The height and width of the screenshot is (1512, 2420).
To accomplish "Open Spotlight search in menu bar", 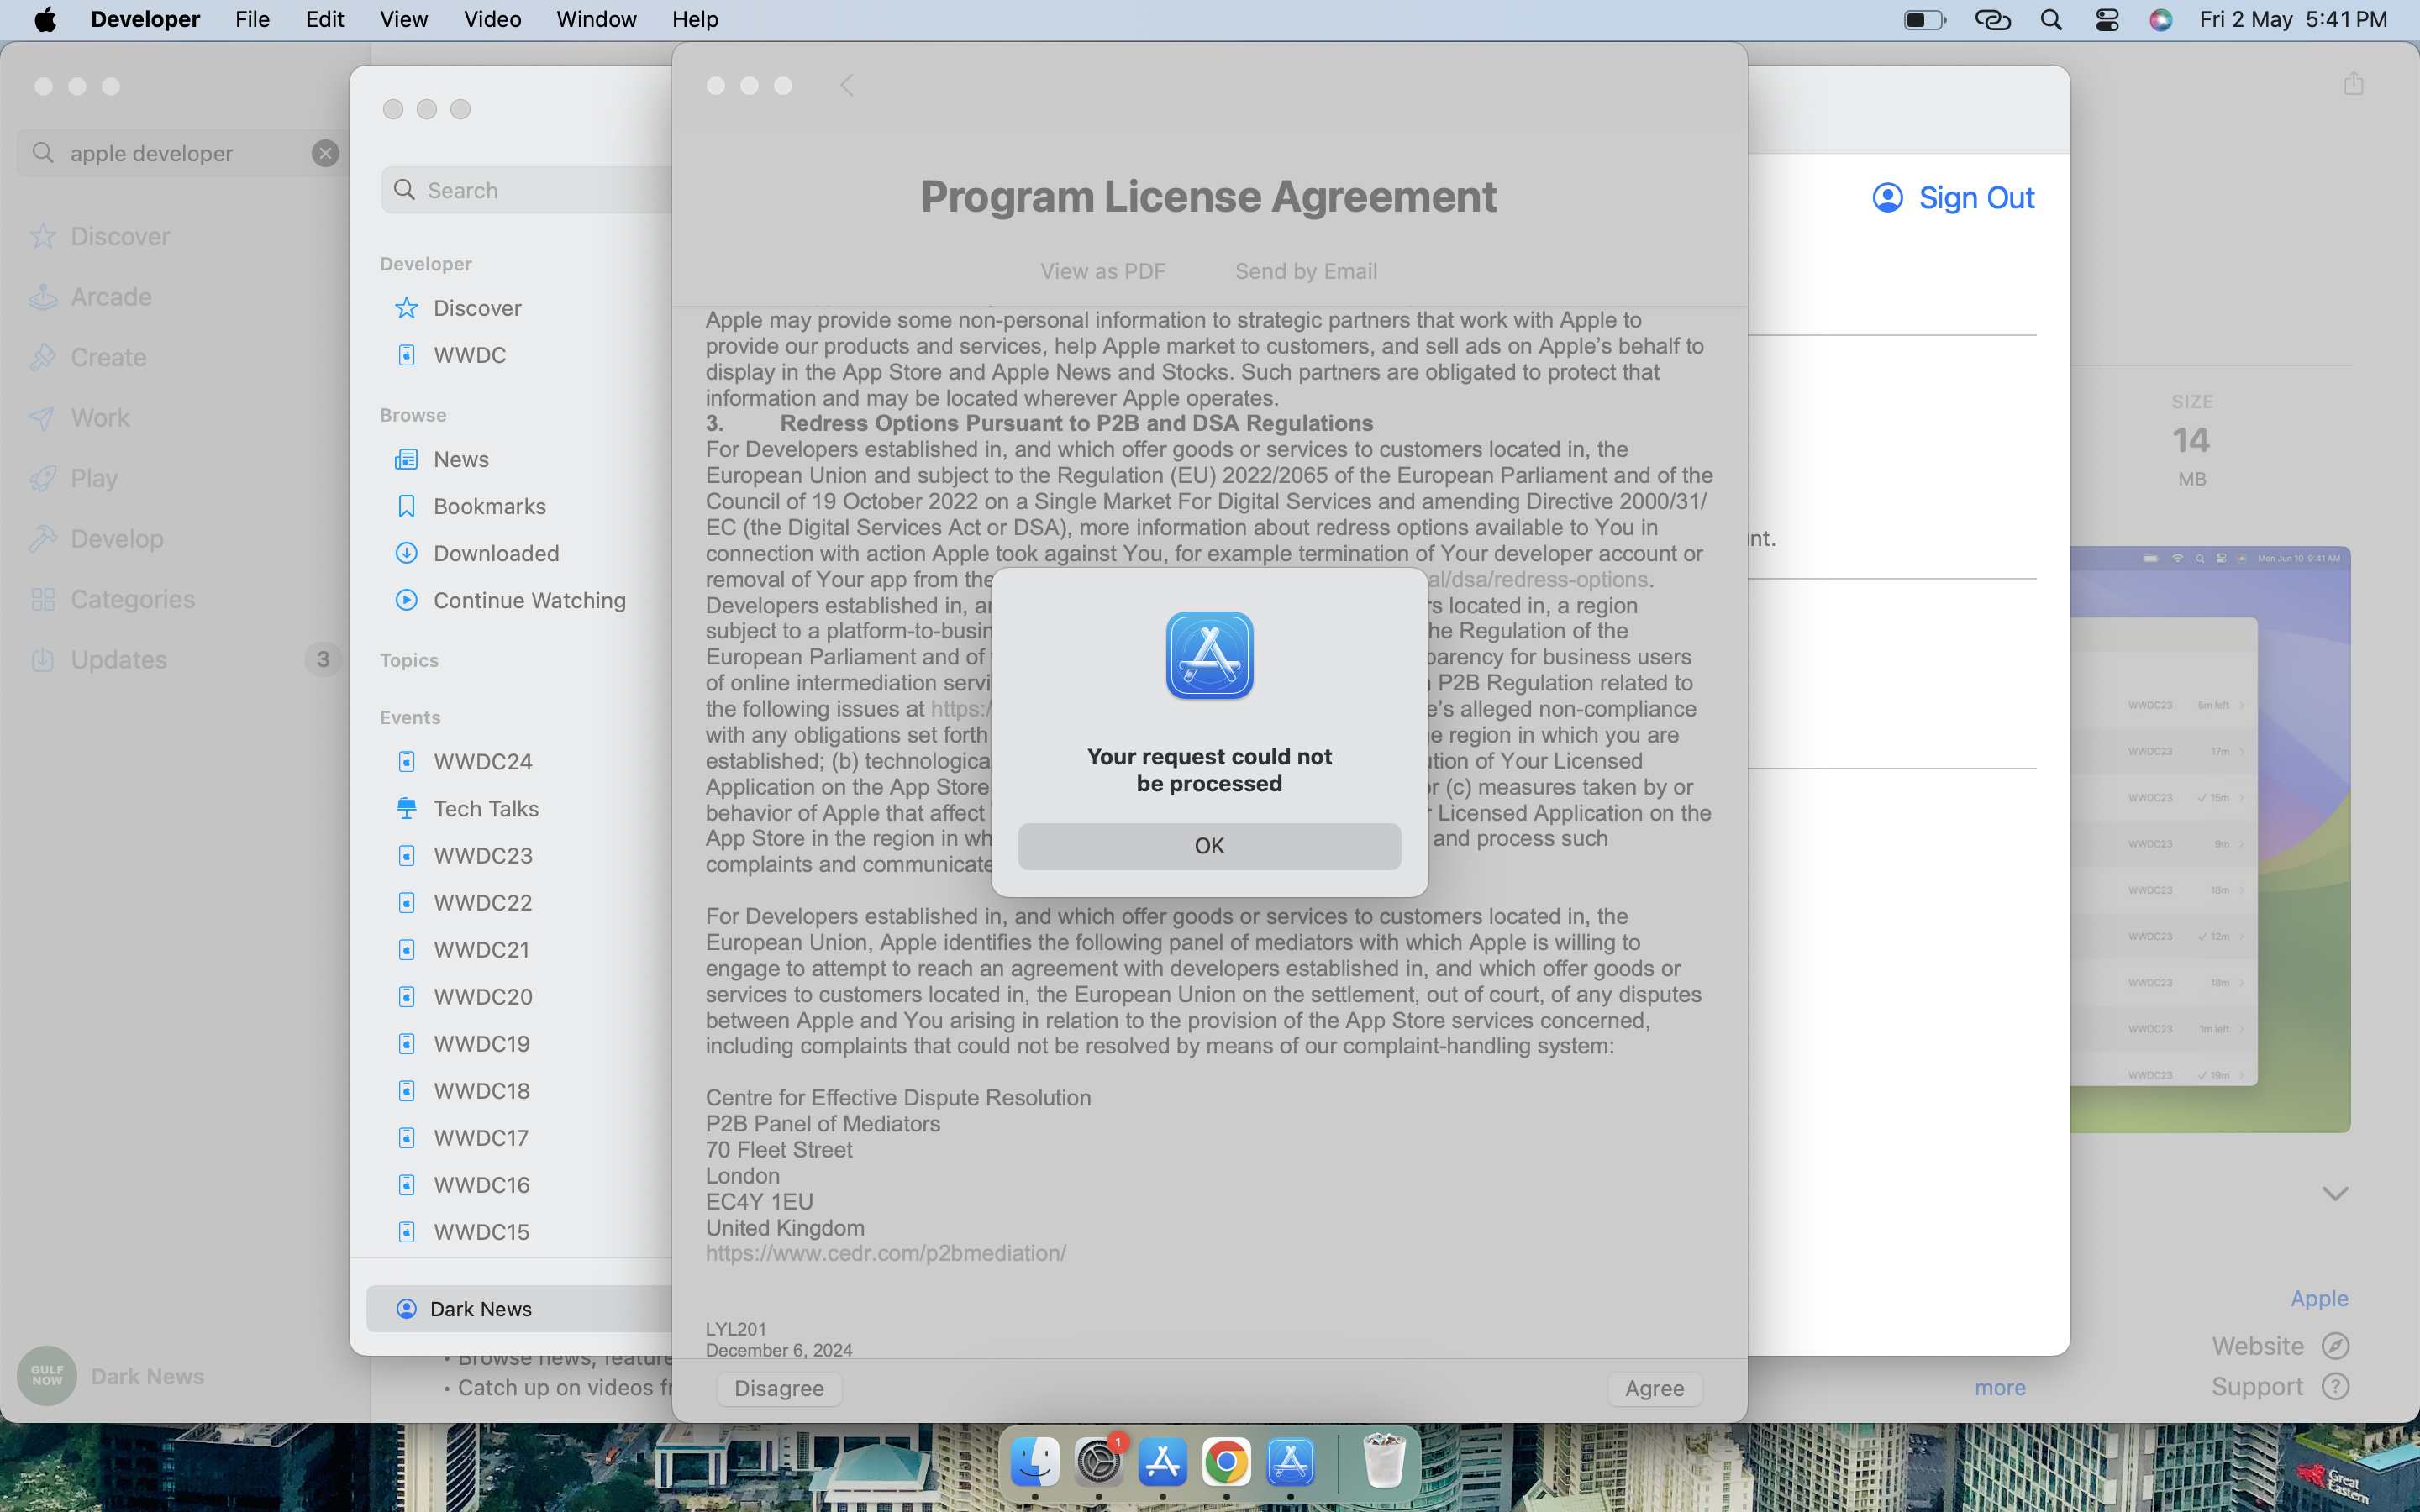I will pos(2051,19).
